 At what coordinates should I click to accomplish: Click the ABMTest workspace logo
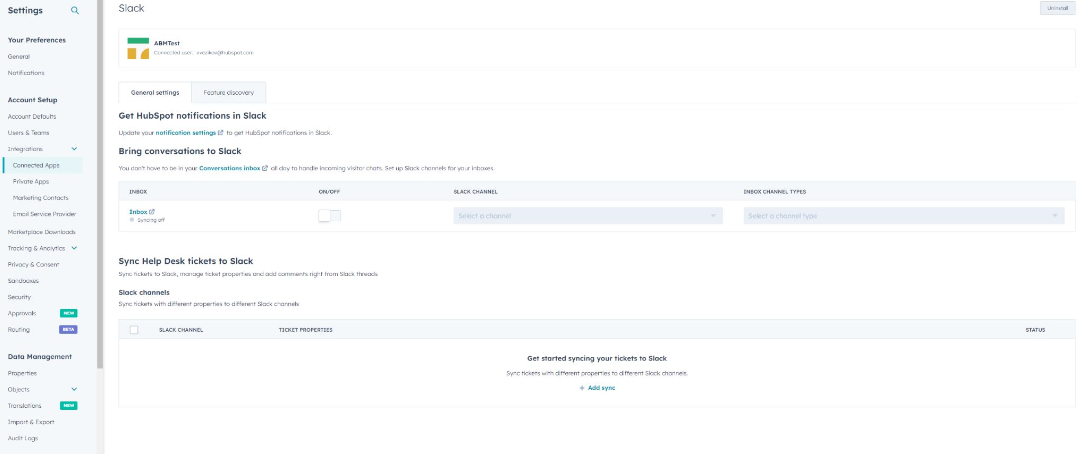(x=139, y=48)
